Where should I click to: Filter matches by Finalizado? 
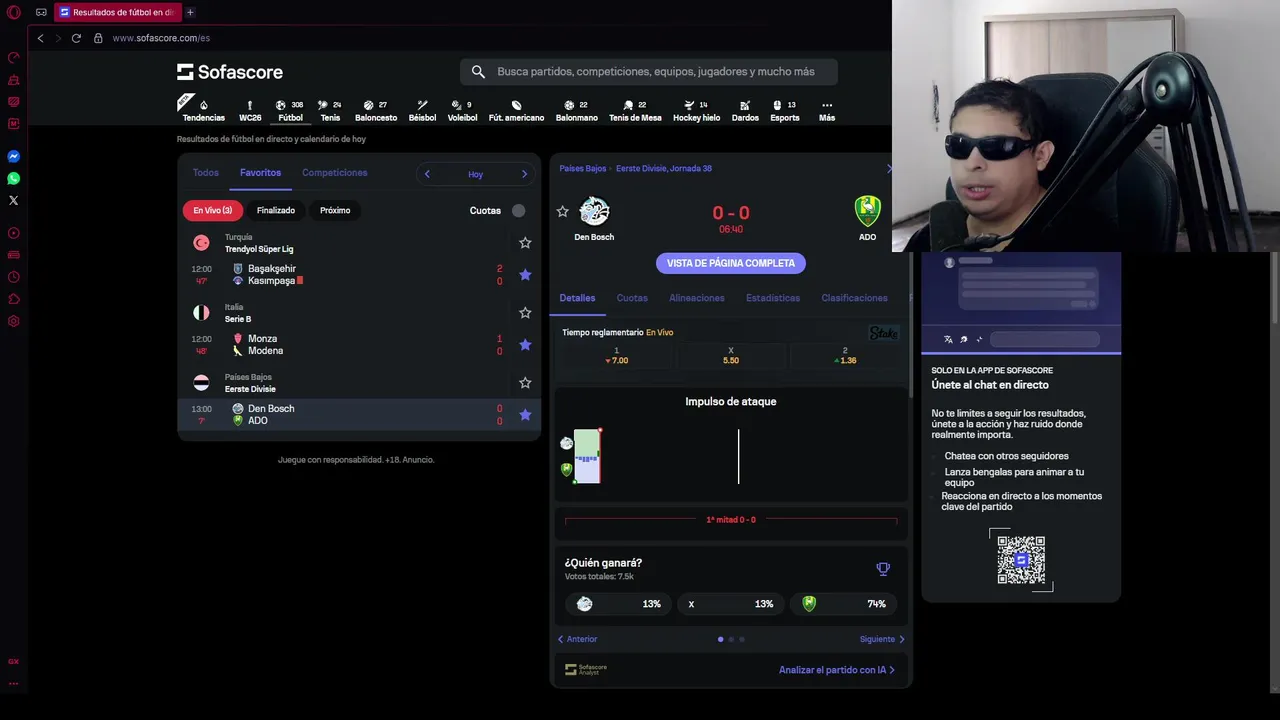pos(276,210)
